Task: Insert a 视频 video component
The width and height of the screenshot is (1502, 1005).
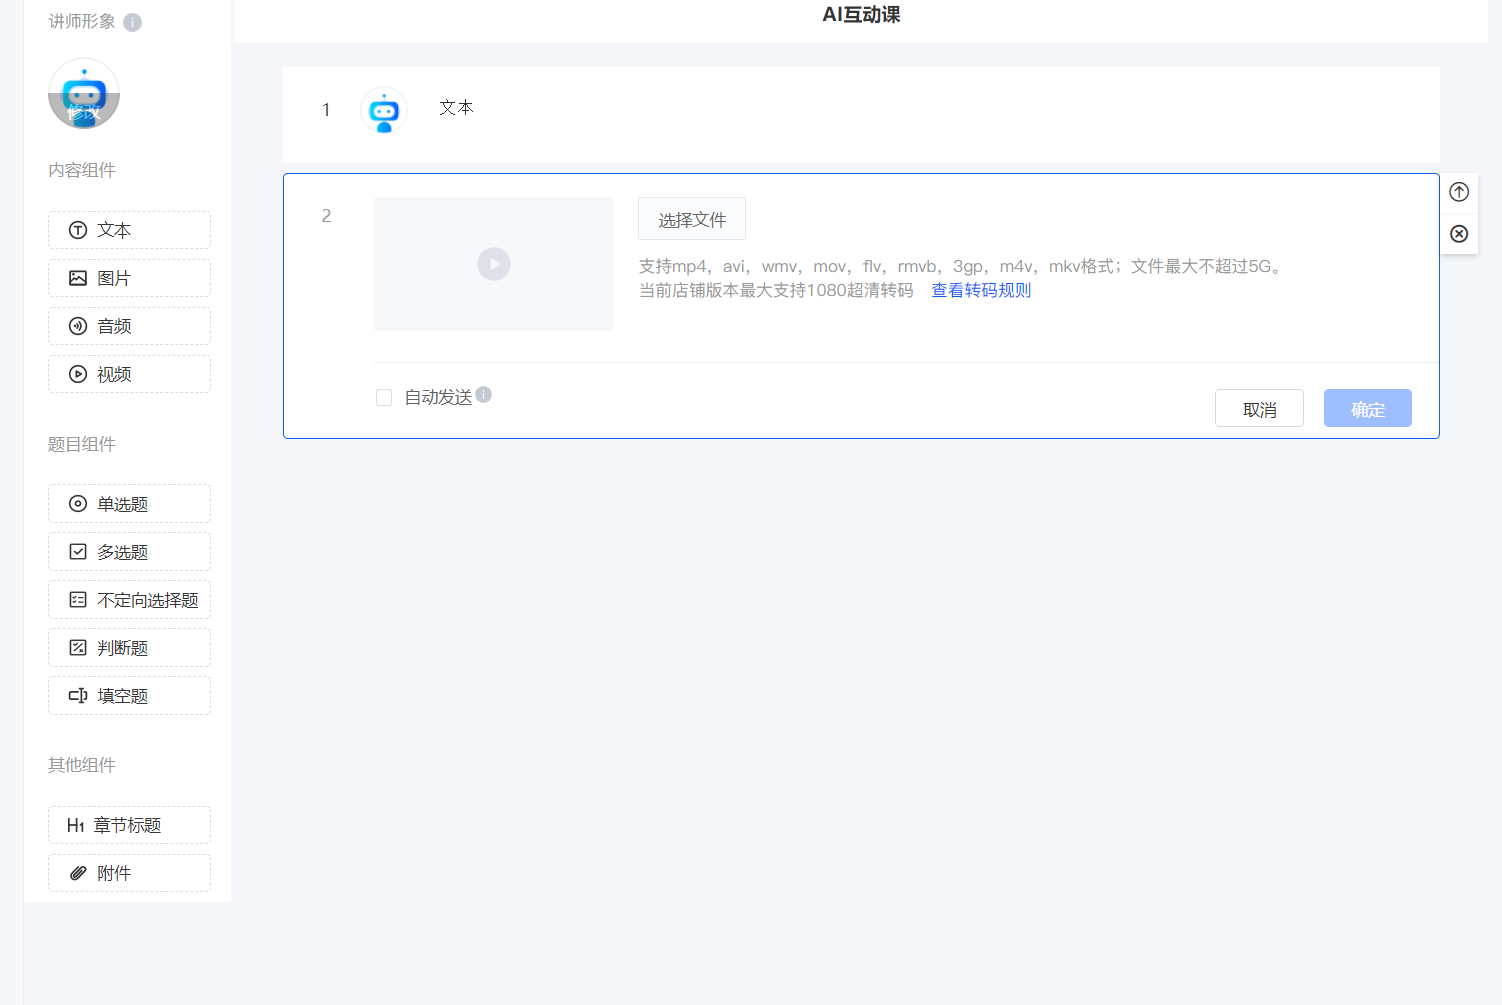Action: coord(129,374)
